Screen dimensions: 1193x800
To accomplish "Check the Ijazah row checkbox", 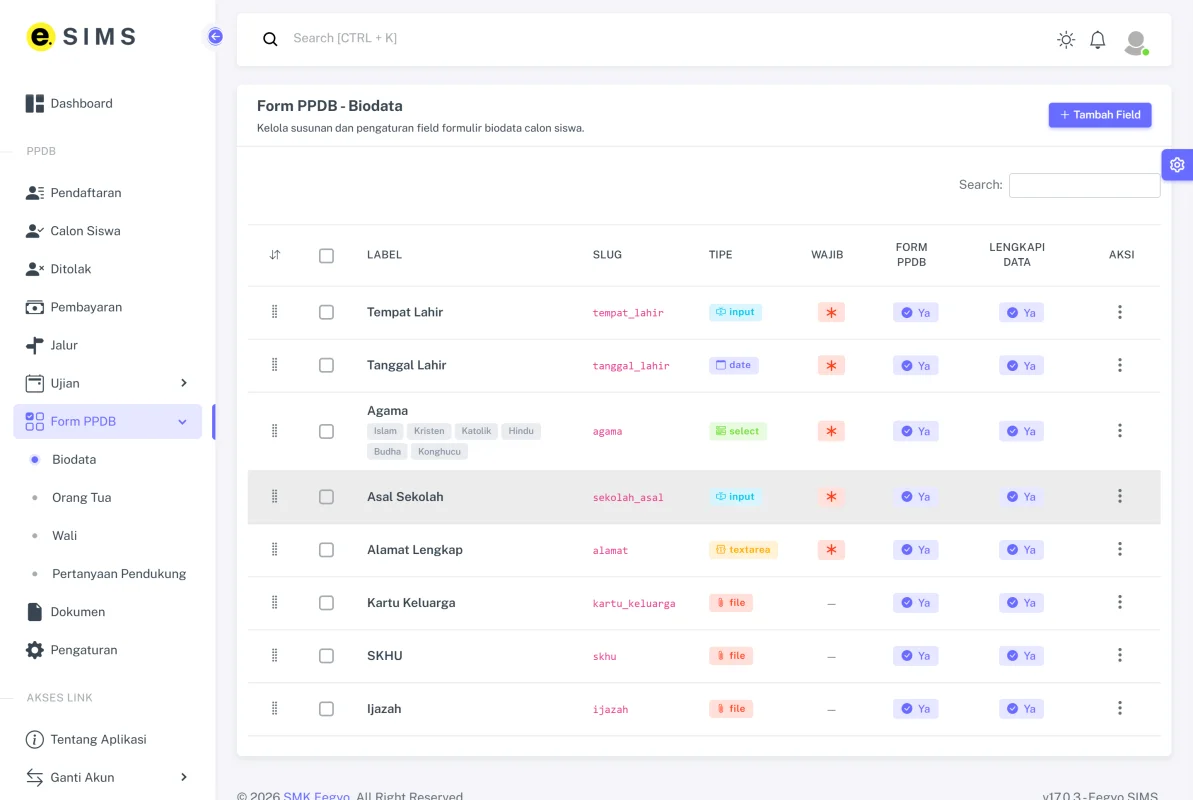I will pos(326,709).
